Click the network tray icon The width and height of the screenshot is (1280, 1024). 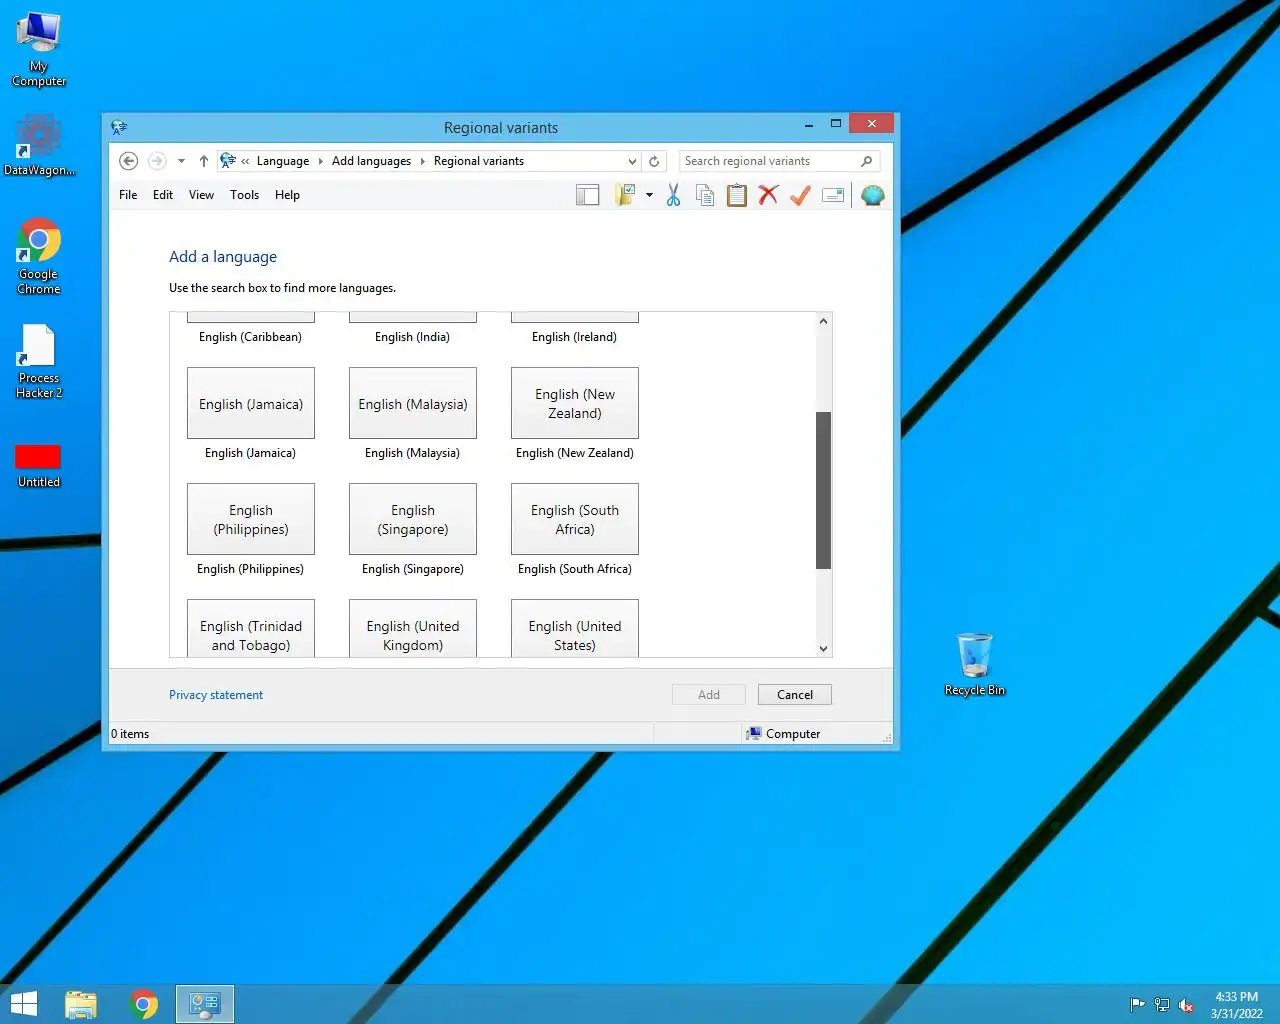point(1162,1005)
